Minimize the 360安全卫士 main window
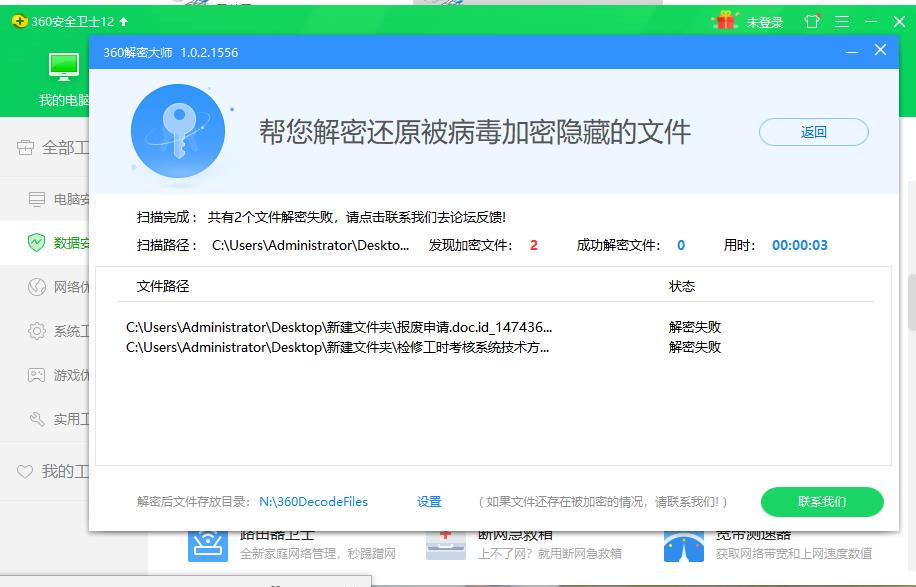The image size is (916, 587). coord(871,22)
